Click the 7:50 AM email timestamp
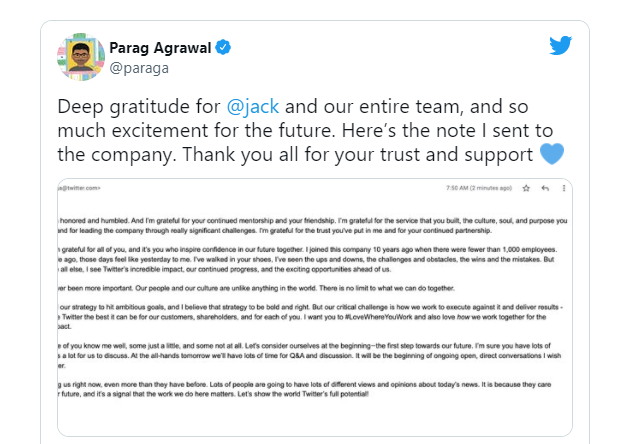 478,188
